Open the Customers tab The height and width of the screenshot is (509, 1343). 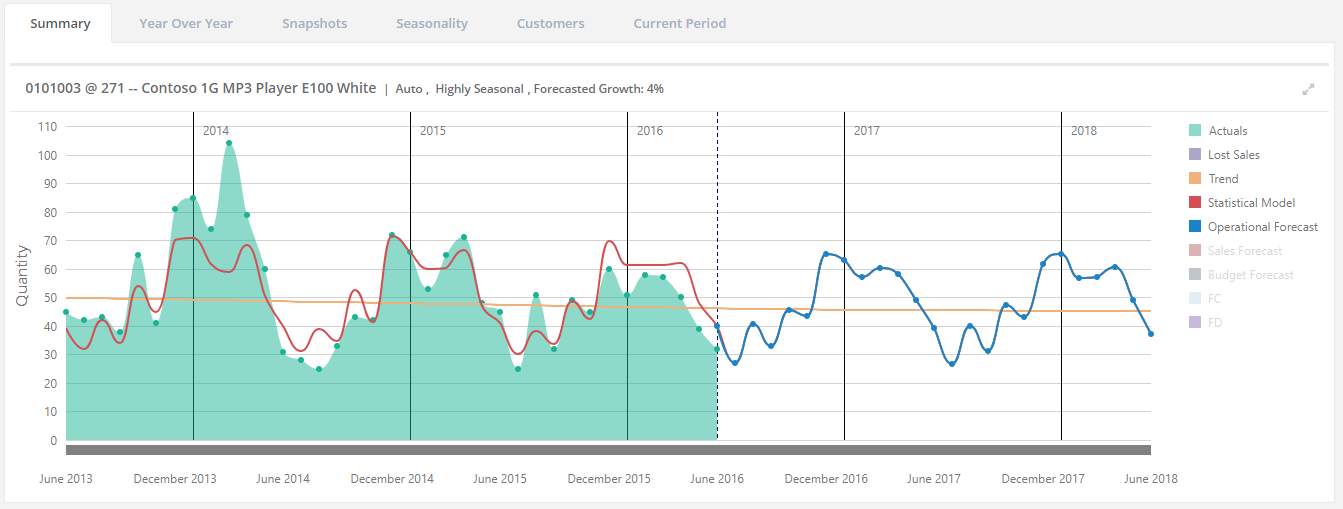click(x=550, y=23)
